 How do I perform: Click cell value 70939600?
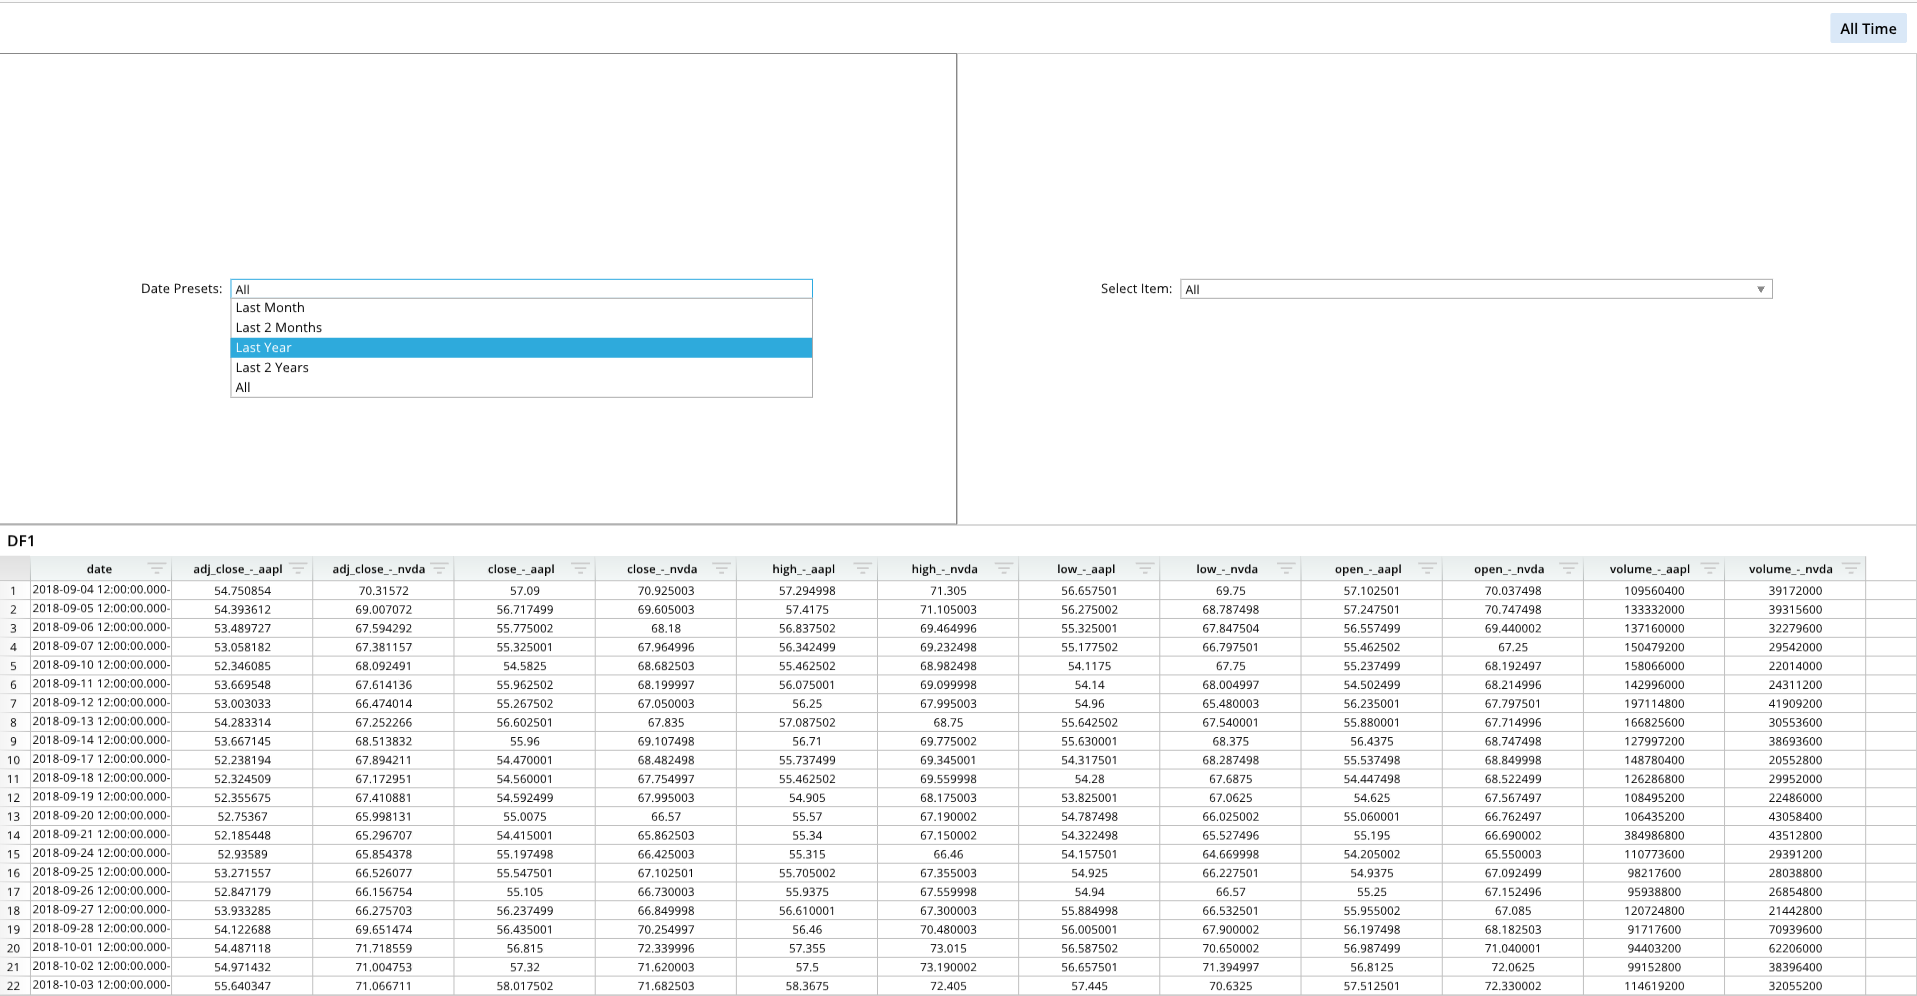coord(1795,929)
